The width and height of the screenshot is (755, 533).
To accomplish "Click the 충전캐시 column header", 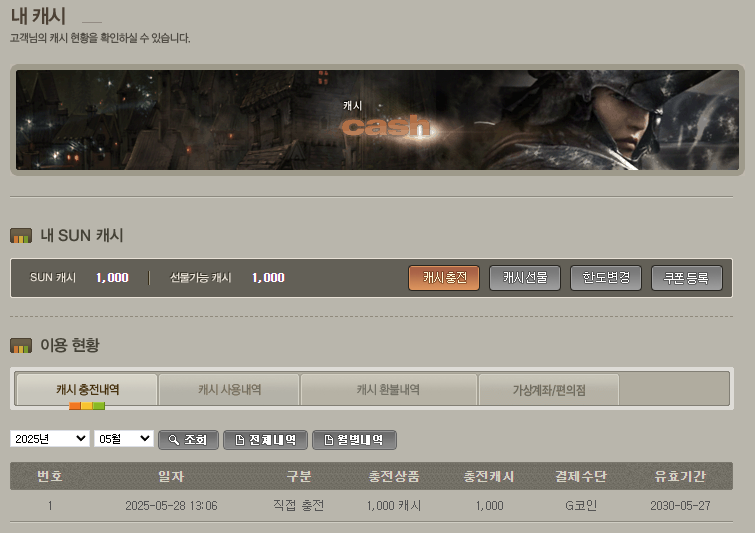I will (489, 476).
